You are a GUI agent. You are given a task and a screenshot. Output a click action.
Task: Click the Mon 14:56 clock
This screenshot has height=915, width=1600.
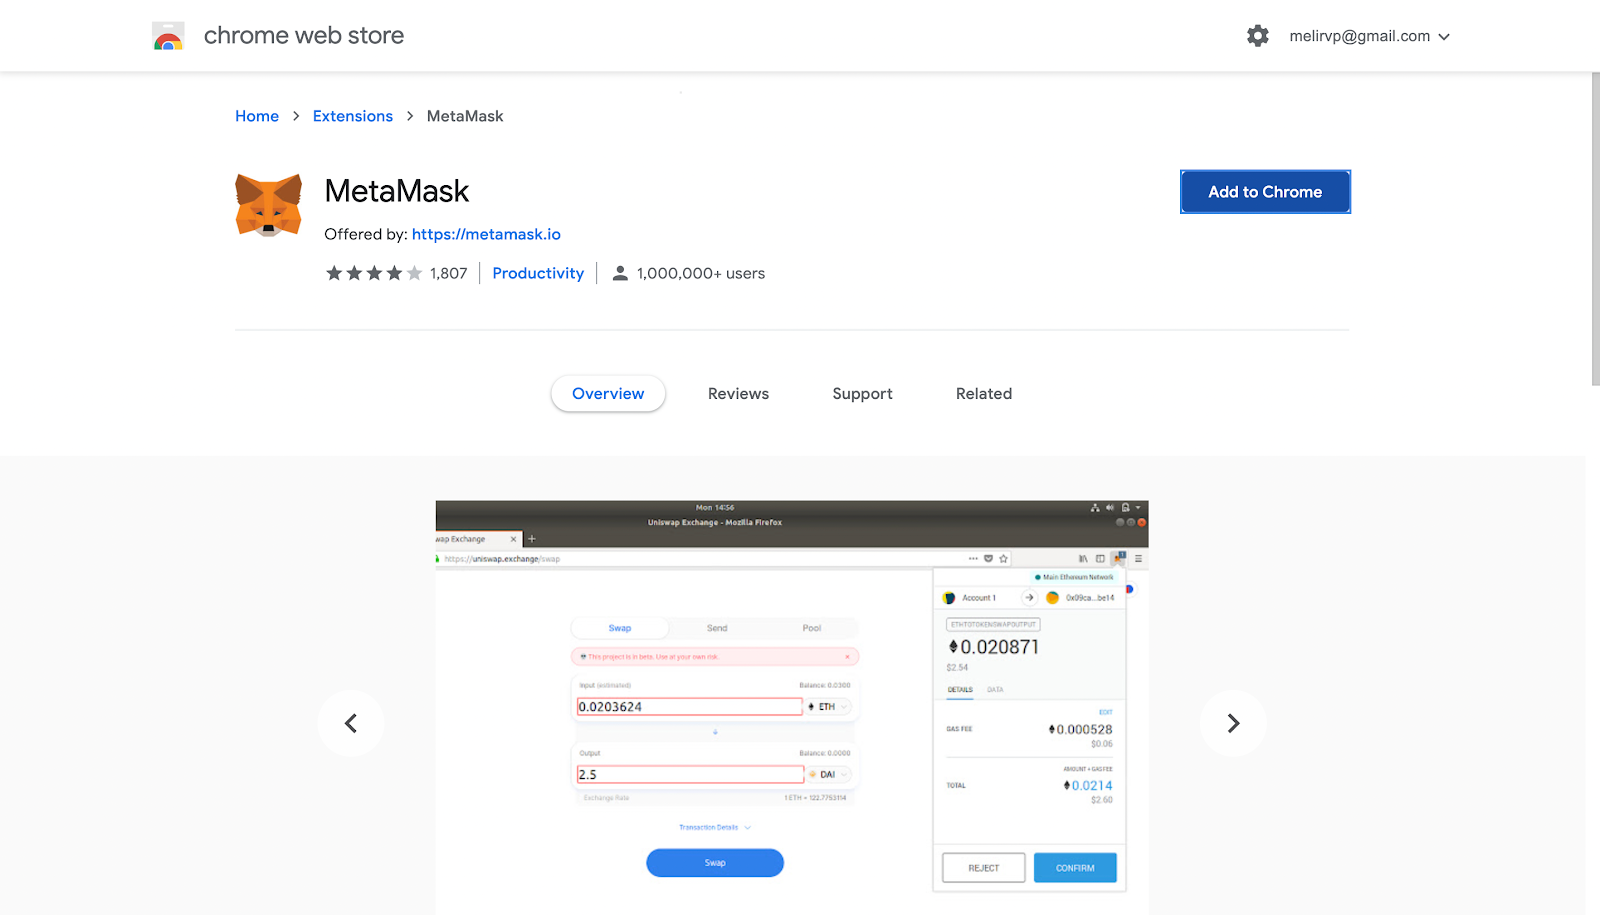pyautogui.click(x=715, y=507)
